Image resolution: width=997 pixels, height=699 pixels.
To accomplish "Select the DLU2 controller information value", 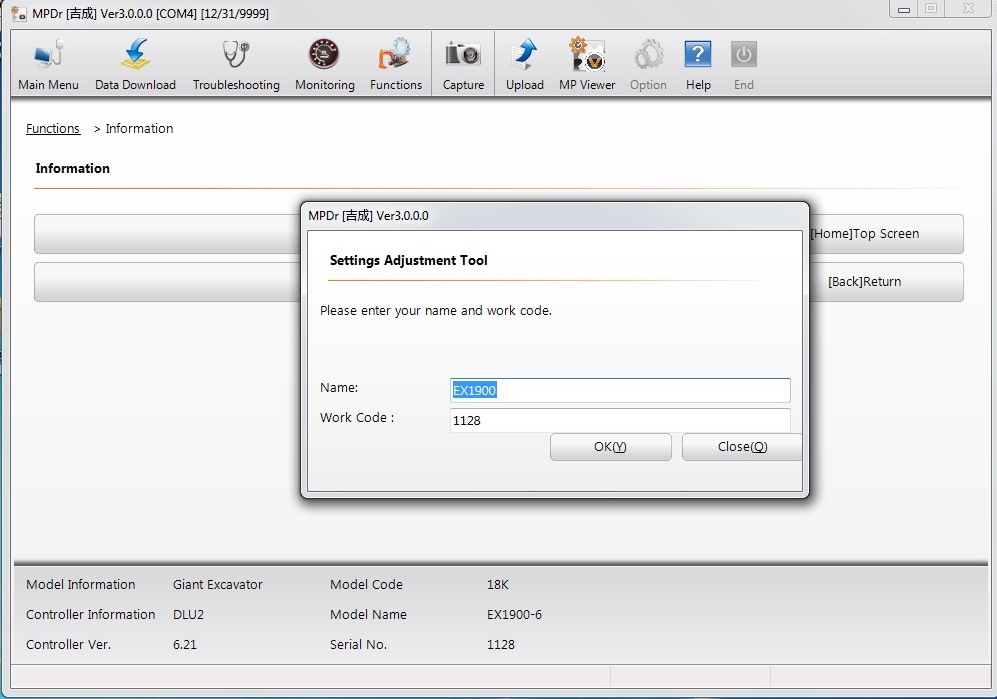I will pyautogui.click(x=188, y=614).
